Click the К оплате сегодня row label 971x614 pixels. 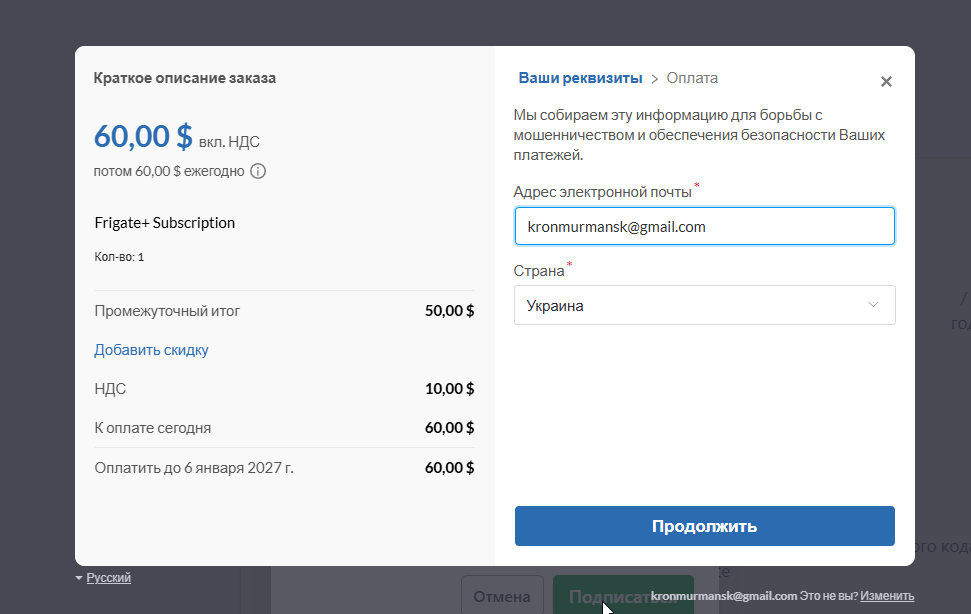click(x=152, y=428)
